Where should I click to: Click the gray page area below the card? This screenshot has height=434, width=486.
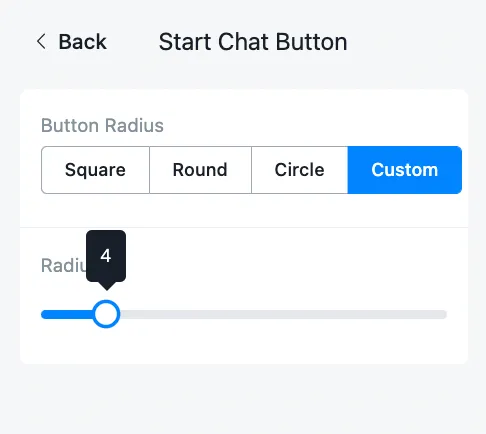[244, 398]
